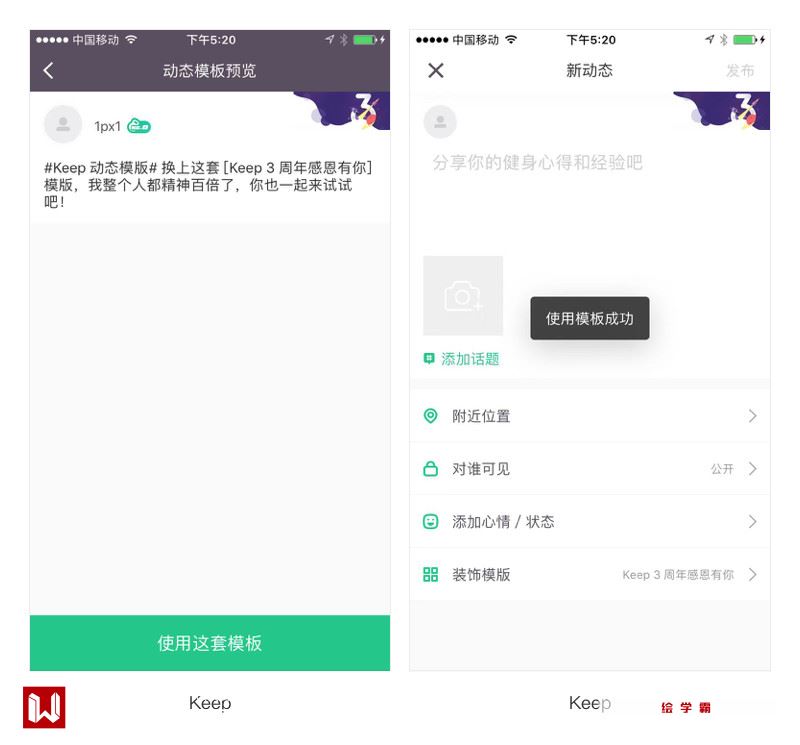Tap the 1px1 user avatar
This screenshot has width=800, height=745.
63,124
